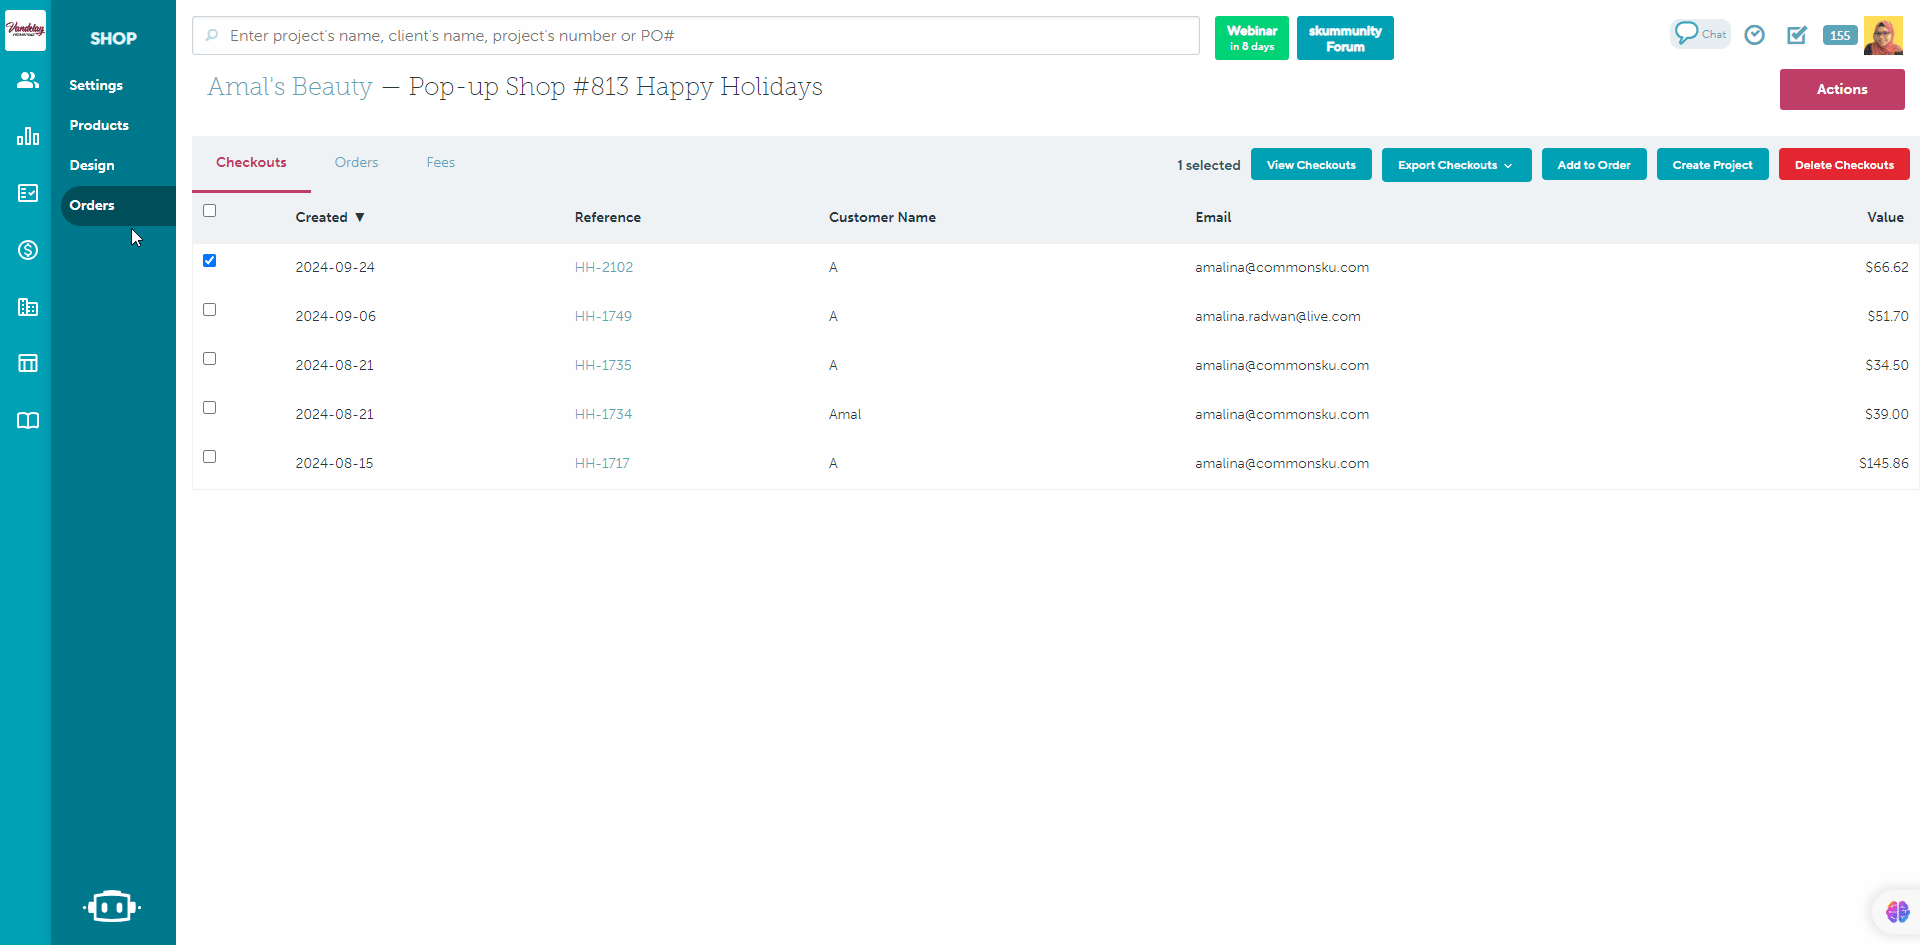Viewport: 1920px width, 945px height.
Task: Open the Actions menu button
Action: click(1841, 89)
